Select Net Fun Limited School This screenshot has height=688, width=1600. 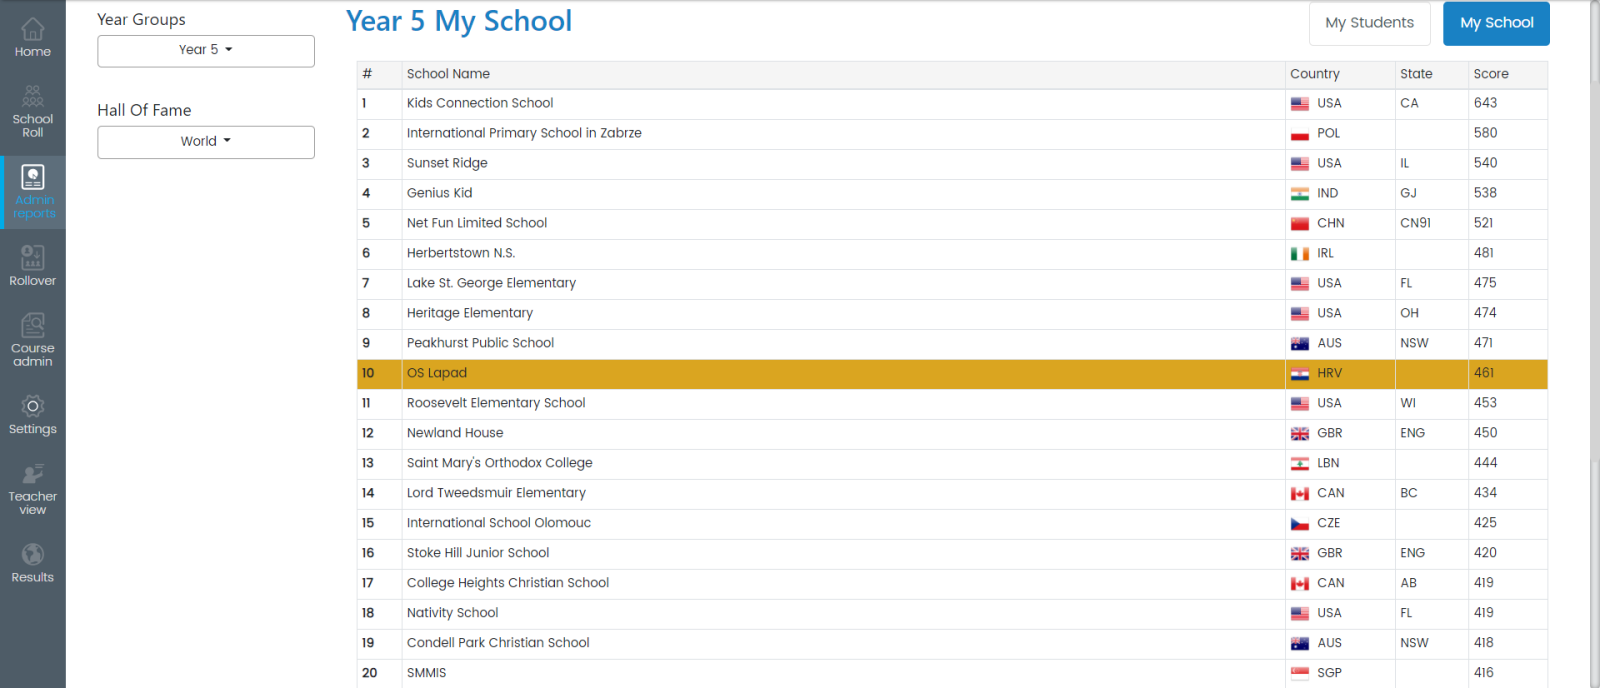click(477, 223)
